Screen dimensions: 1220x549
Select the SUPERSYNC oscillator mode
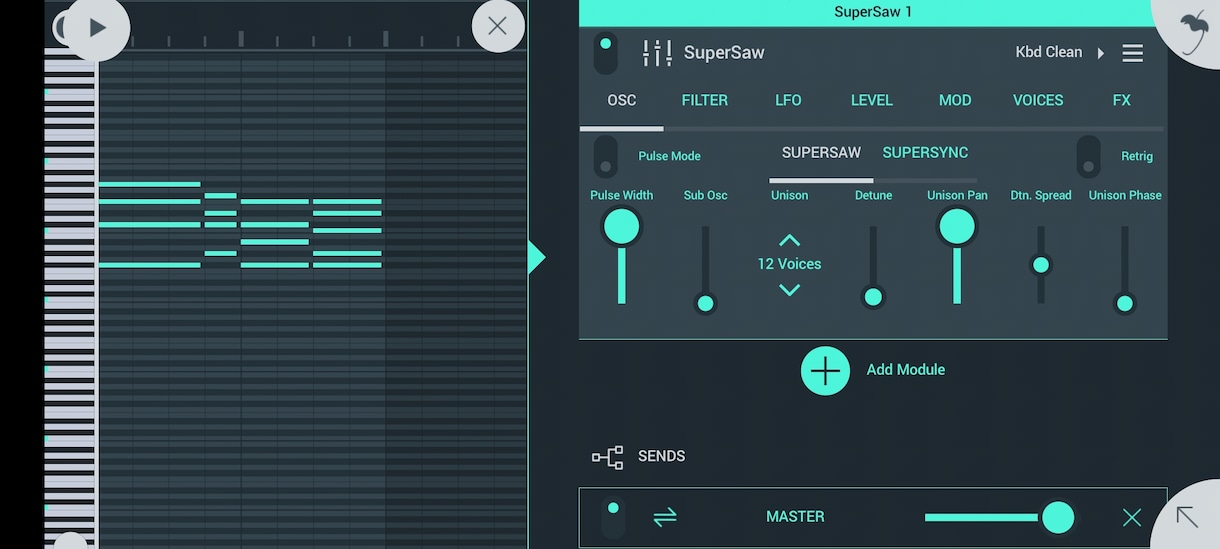tap(925, 153)
